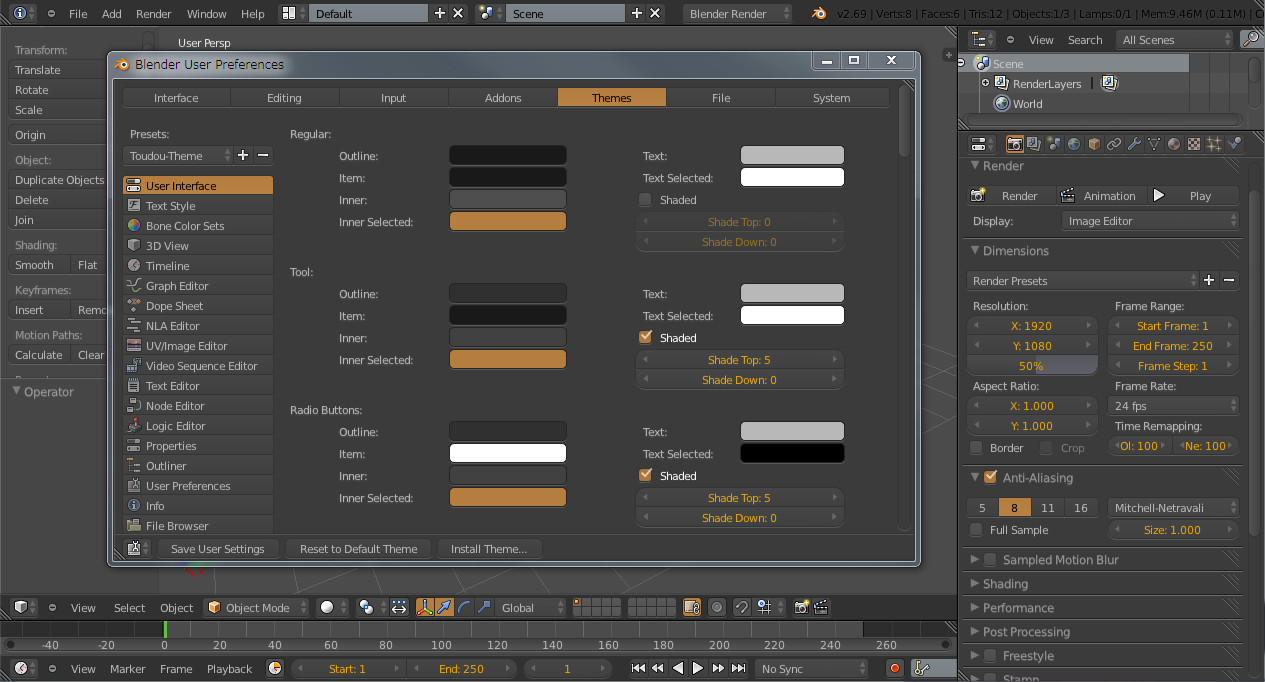The width and height of the screenshot is (1265, 682).
Task: Click the Blender logo in info header
Action: pos(820,14)
